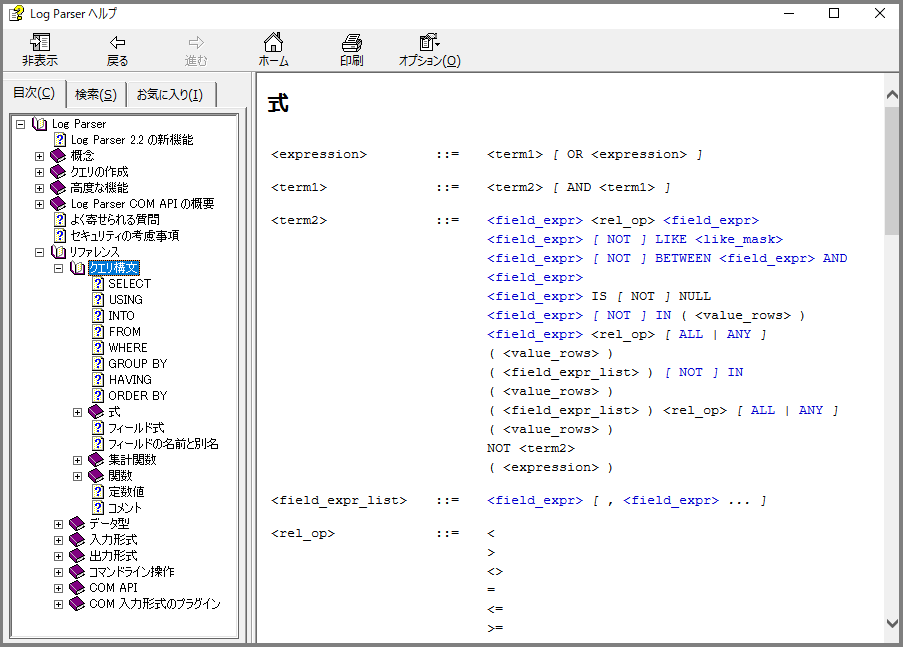
Task: Select the HAVING topic in the tree
Action: pyautogui.click(x=130, y=380)
